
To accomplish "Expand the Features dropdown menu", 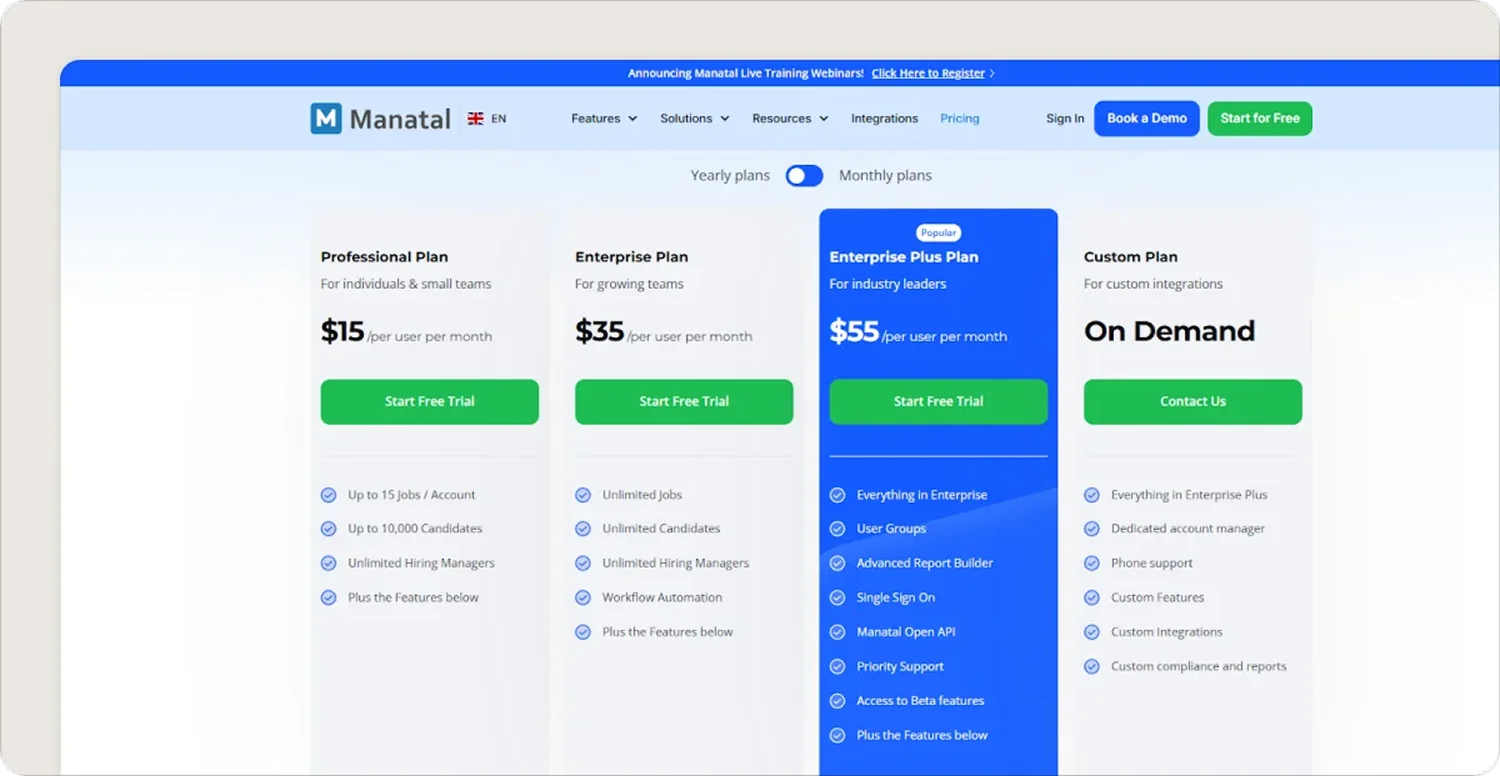I will pyautogui.click(x=604, y=118).
